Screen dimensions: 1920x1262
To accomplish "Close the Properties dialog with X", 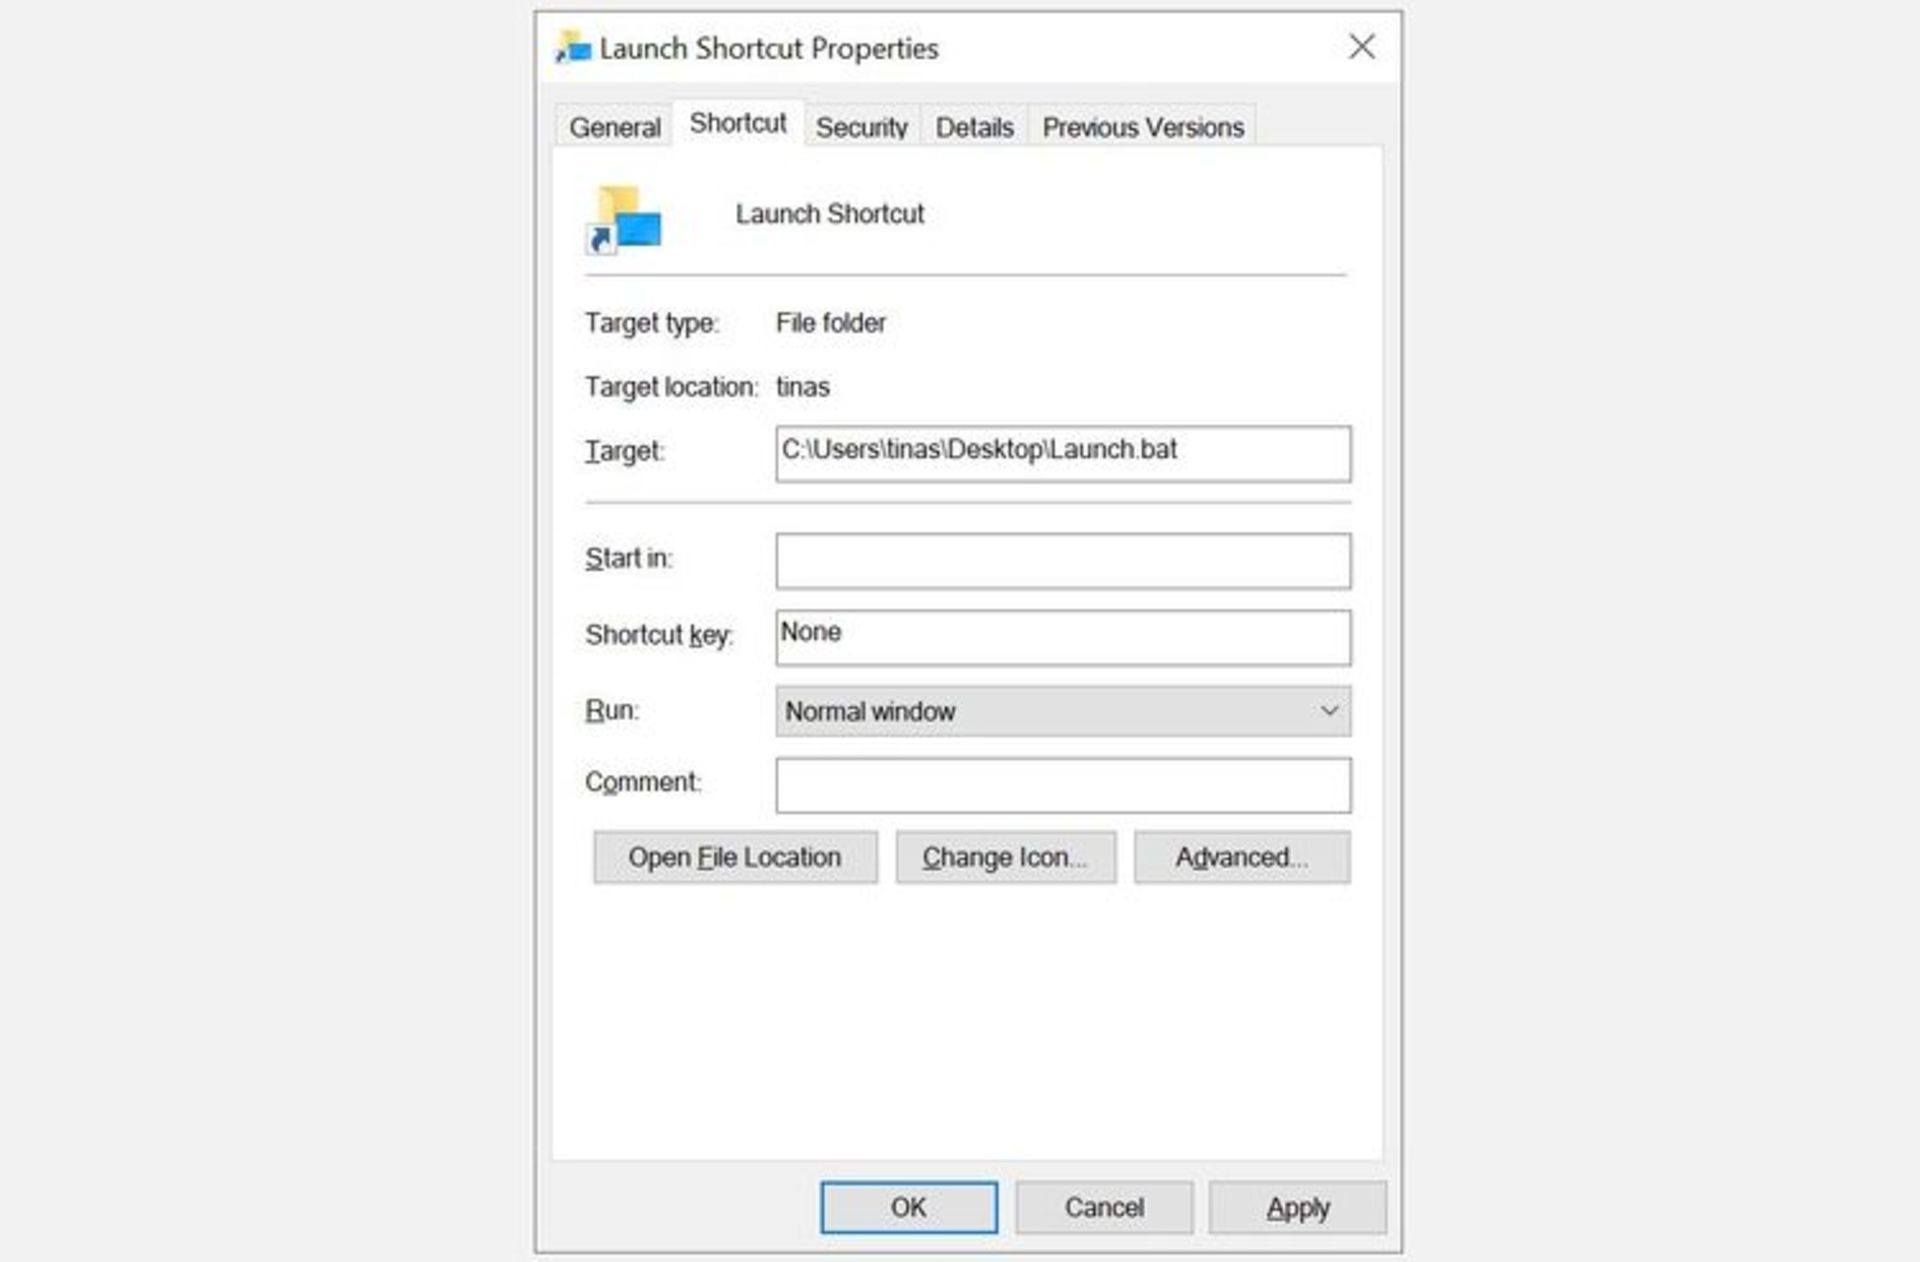I will [1361, 47].
